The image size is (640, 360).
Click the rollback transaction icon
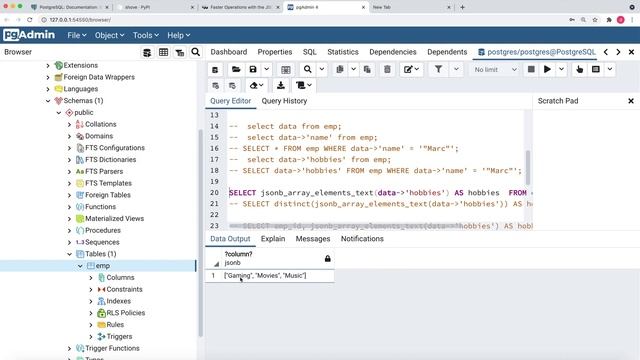[x=232, y=85]
